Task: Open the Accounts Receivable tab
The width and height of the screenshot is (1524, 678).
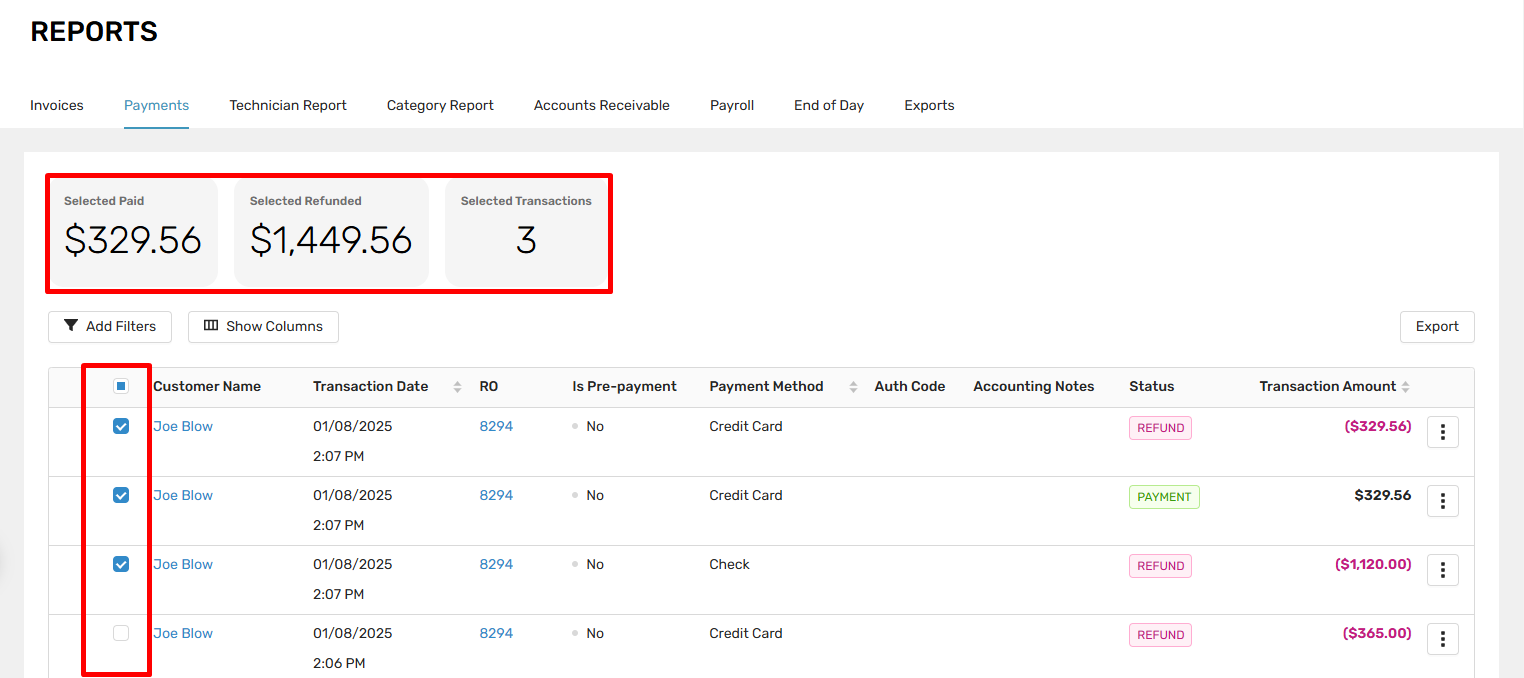Action: (602, 105)
